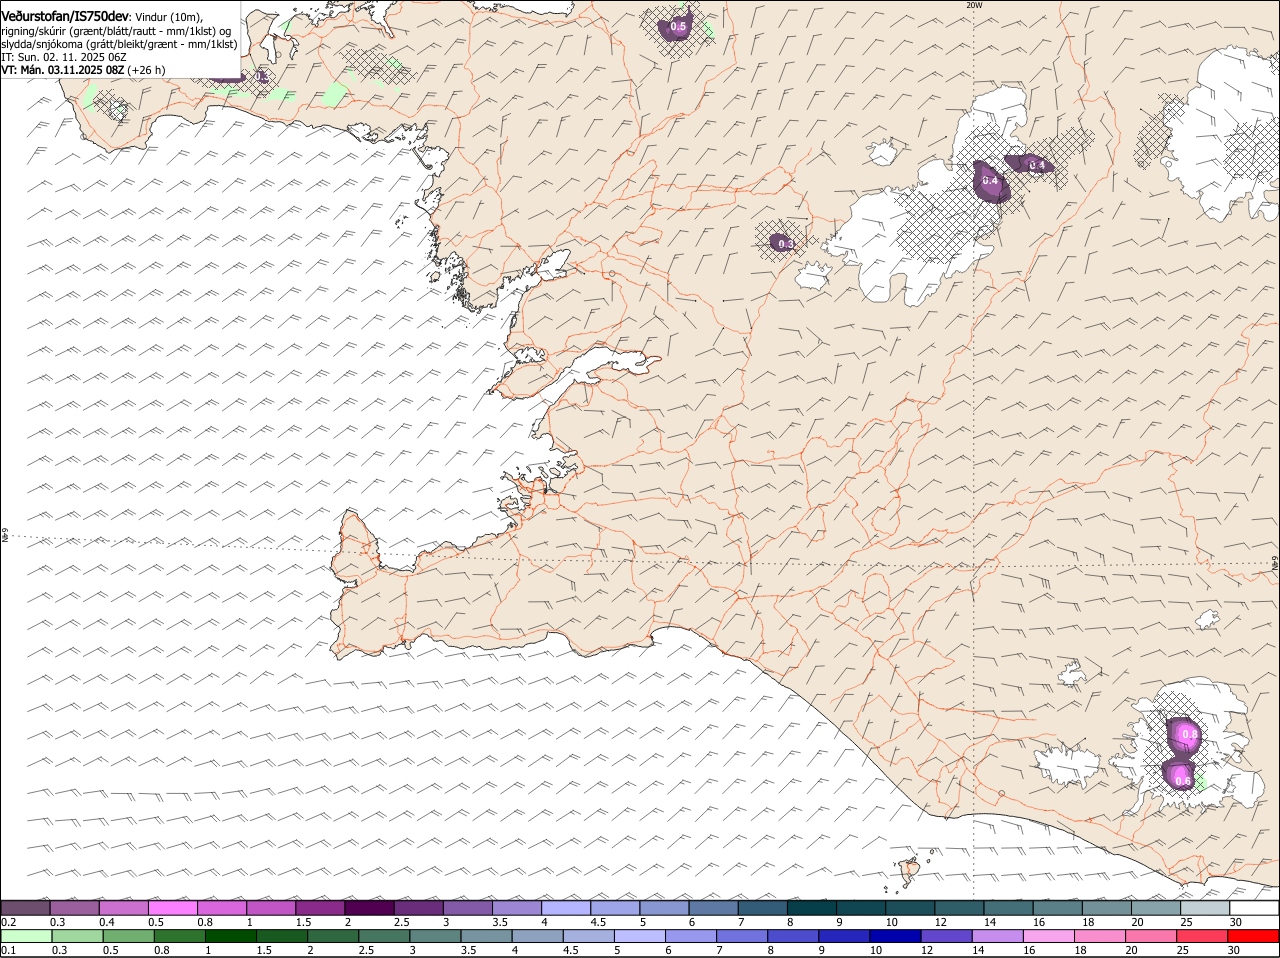Pick top-row legend swatch starting at 12
This screenshot has height=958, width=1280.
[x=959, y=908]
